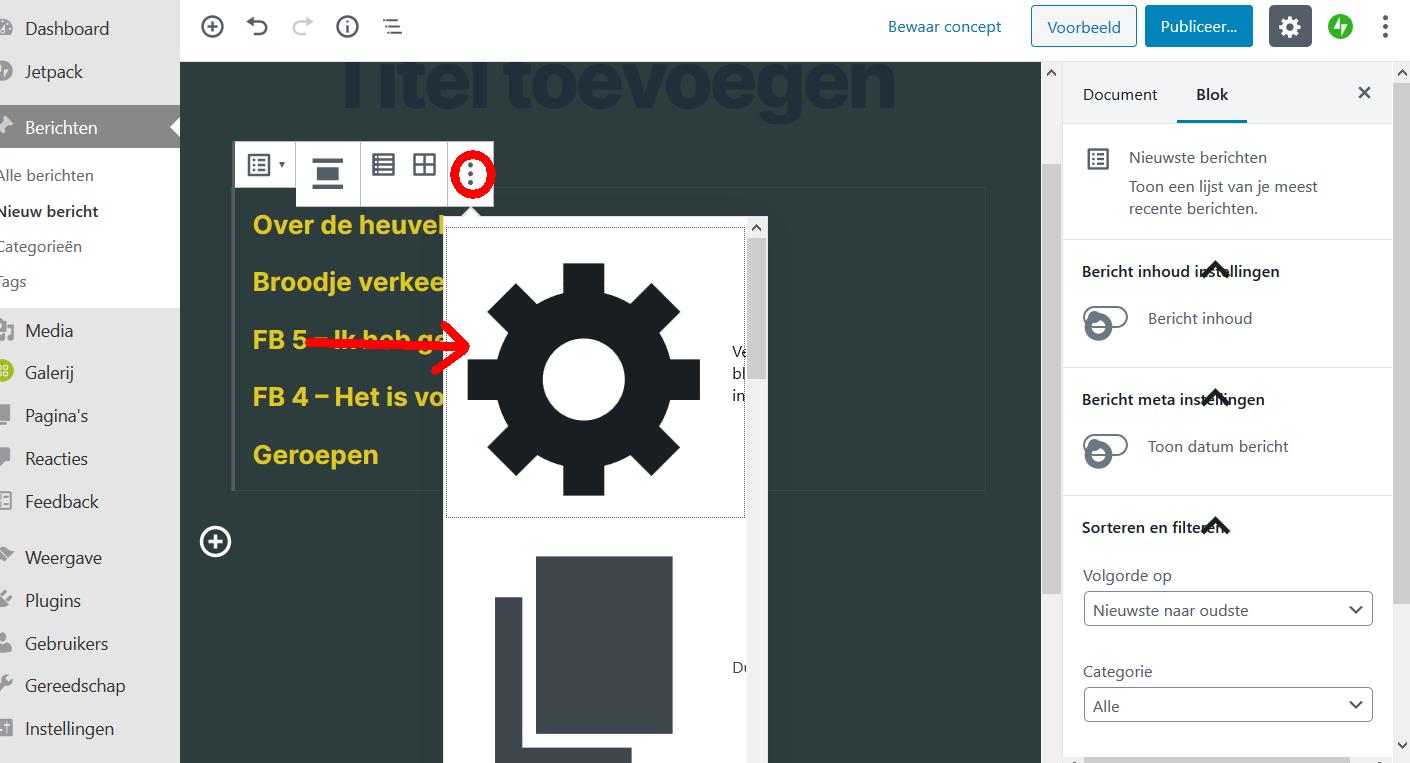This screenshot has width=1410, height=763.
Task: Click the Publiceer button
Action: coord(1198,26)
